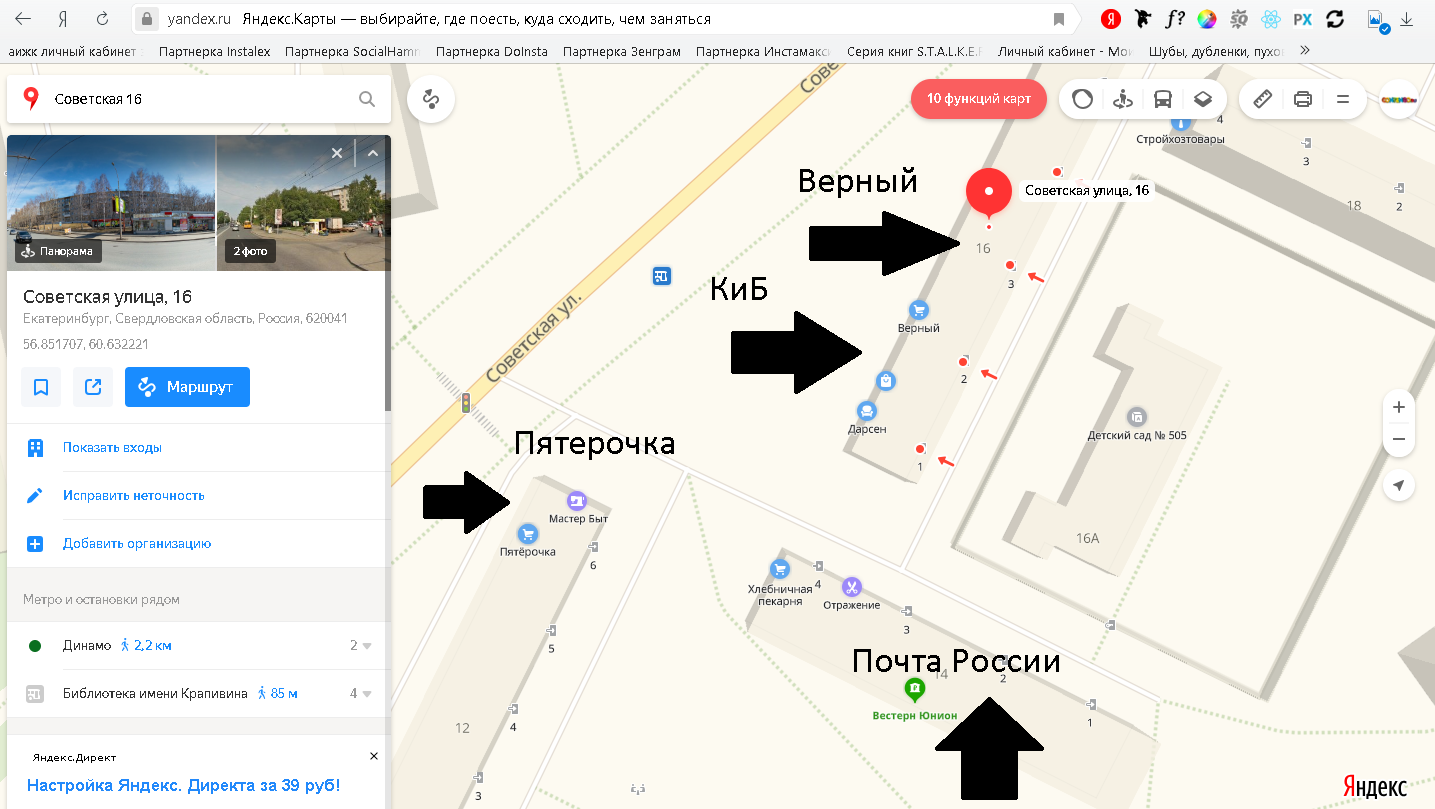Click the bus stop icon on Советская ул.
Screen dimensions: 1435x809
pyautogui.click(x=661, y=275)
